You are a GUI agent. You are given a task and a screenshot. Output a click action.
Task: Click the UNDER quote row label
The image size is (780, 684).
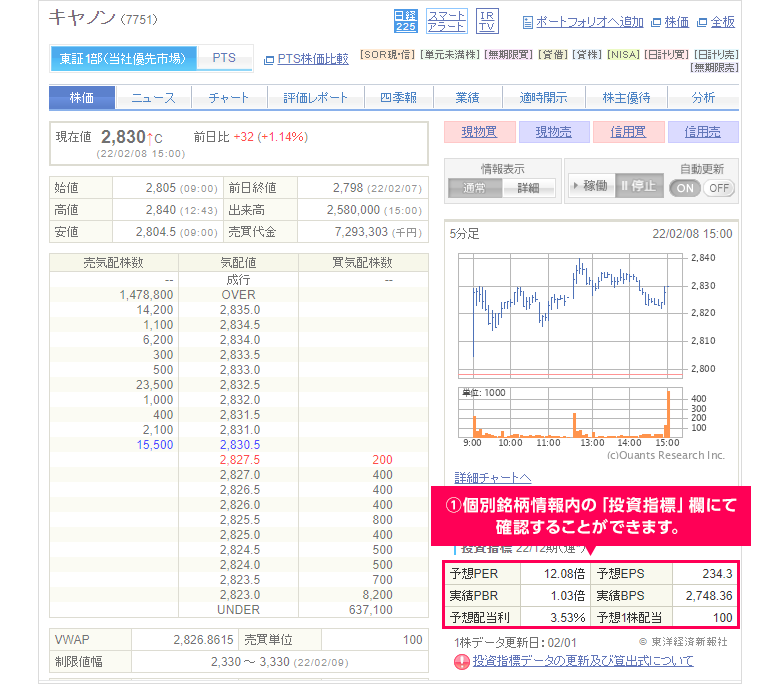point(238,609)
